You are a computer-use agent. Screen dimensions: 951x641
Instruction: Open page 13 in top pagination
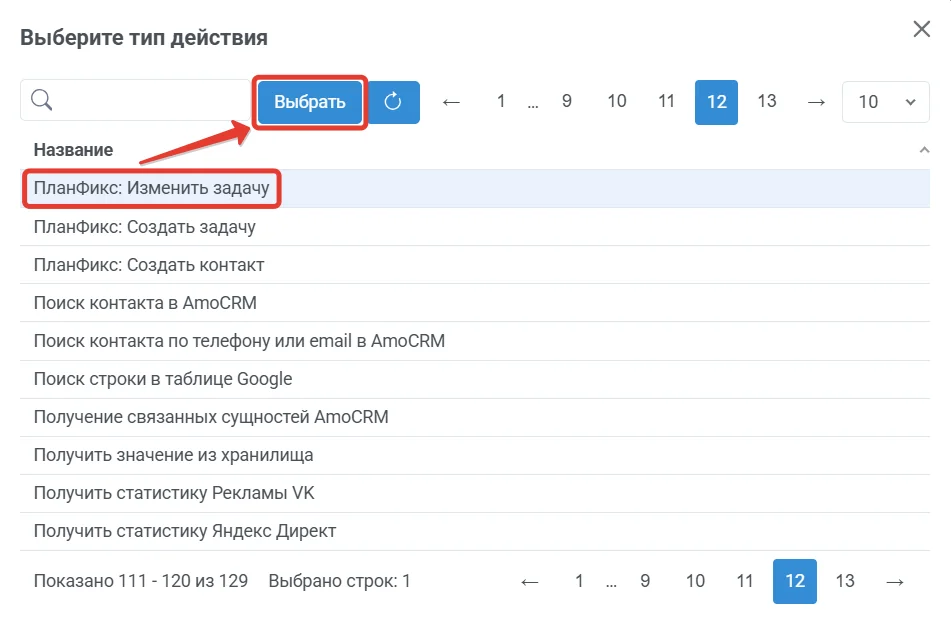(767, 101)
